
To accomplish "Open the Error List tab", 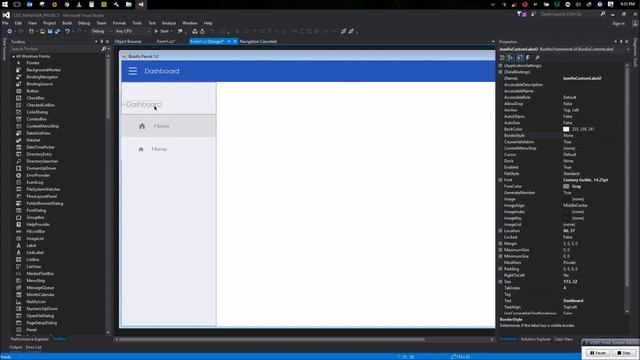I will coord(33,347).
